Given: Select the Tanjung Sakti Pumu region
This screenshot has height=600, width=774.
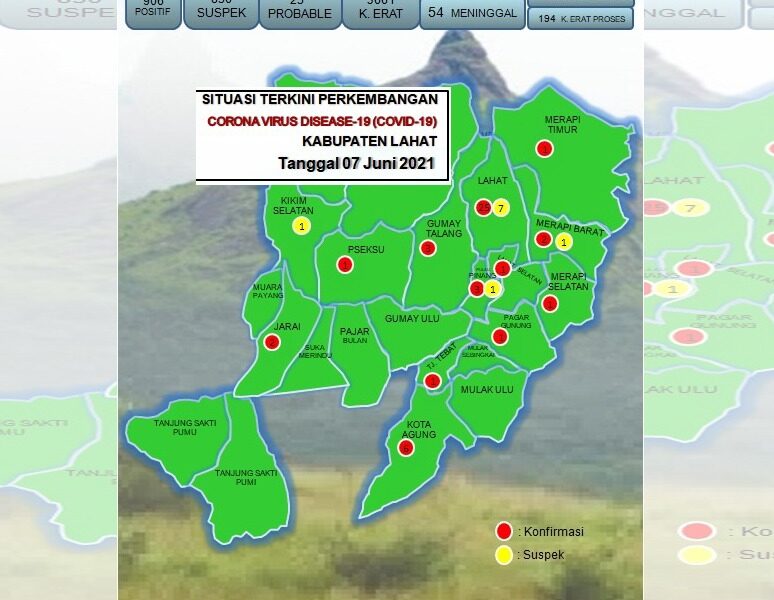Looking at the screenshot, I should pyautogui.click(x=172, y=432).
